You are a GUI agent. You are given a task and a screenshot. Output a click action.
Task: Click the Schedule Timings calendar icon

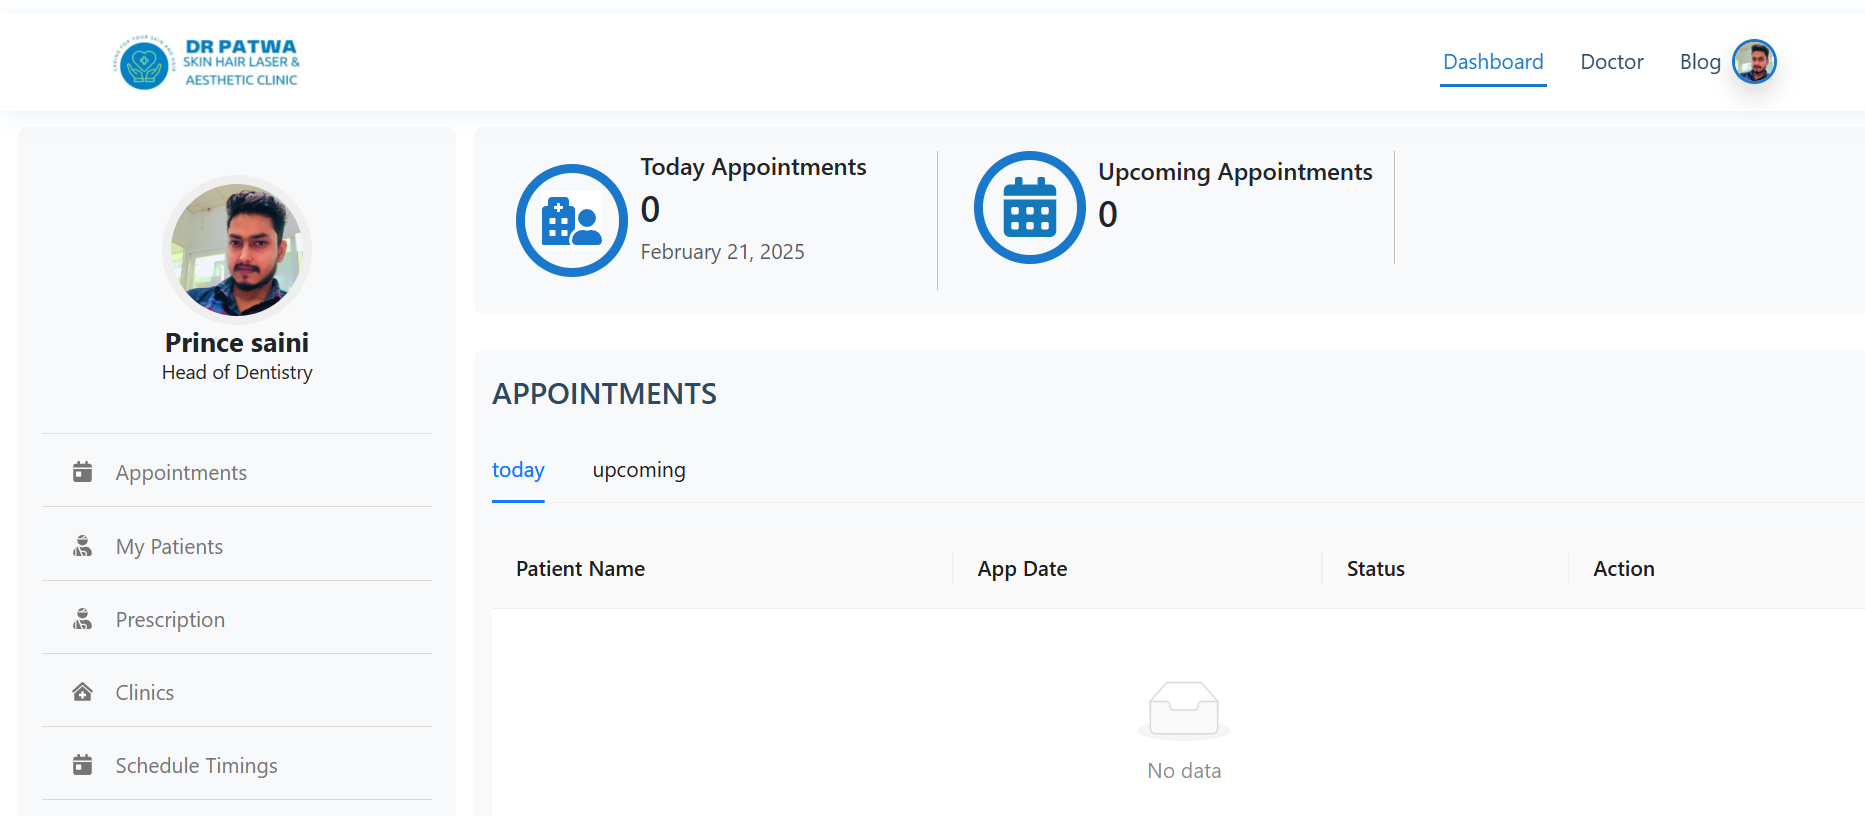[x=83, y=765]
